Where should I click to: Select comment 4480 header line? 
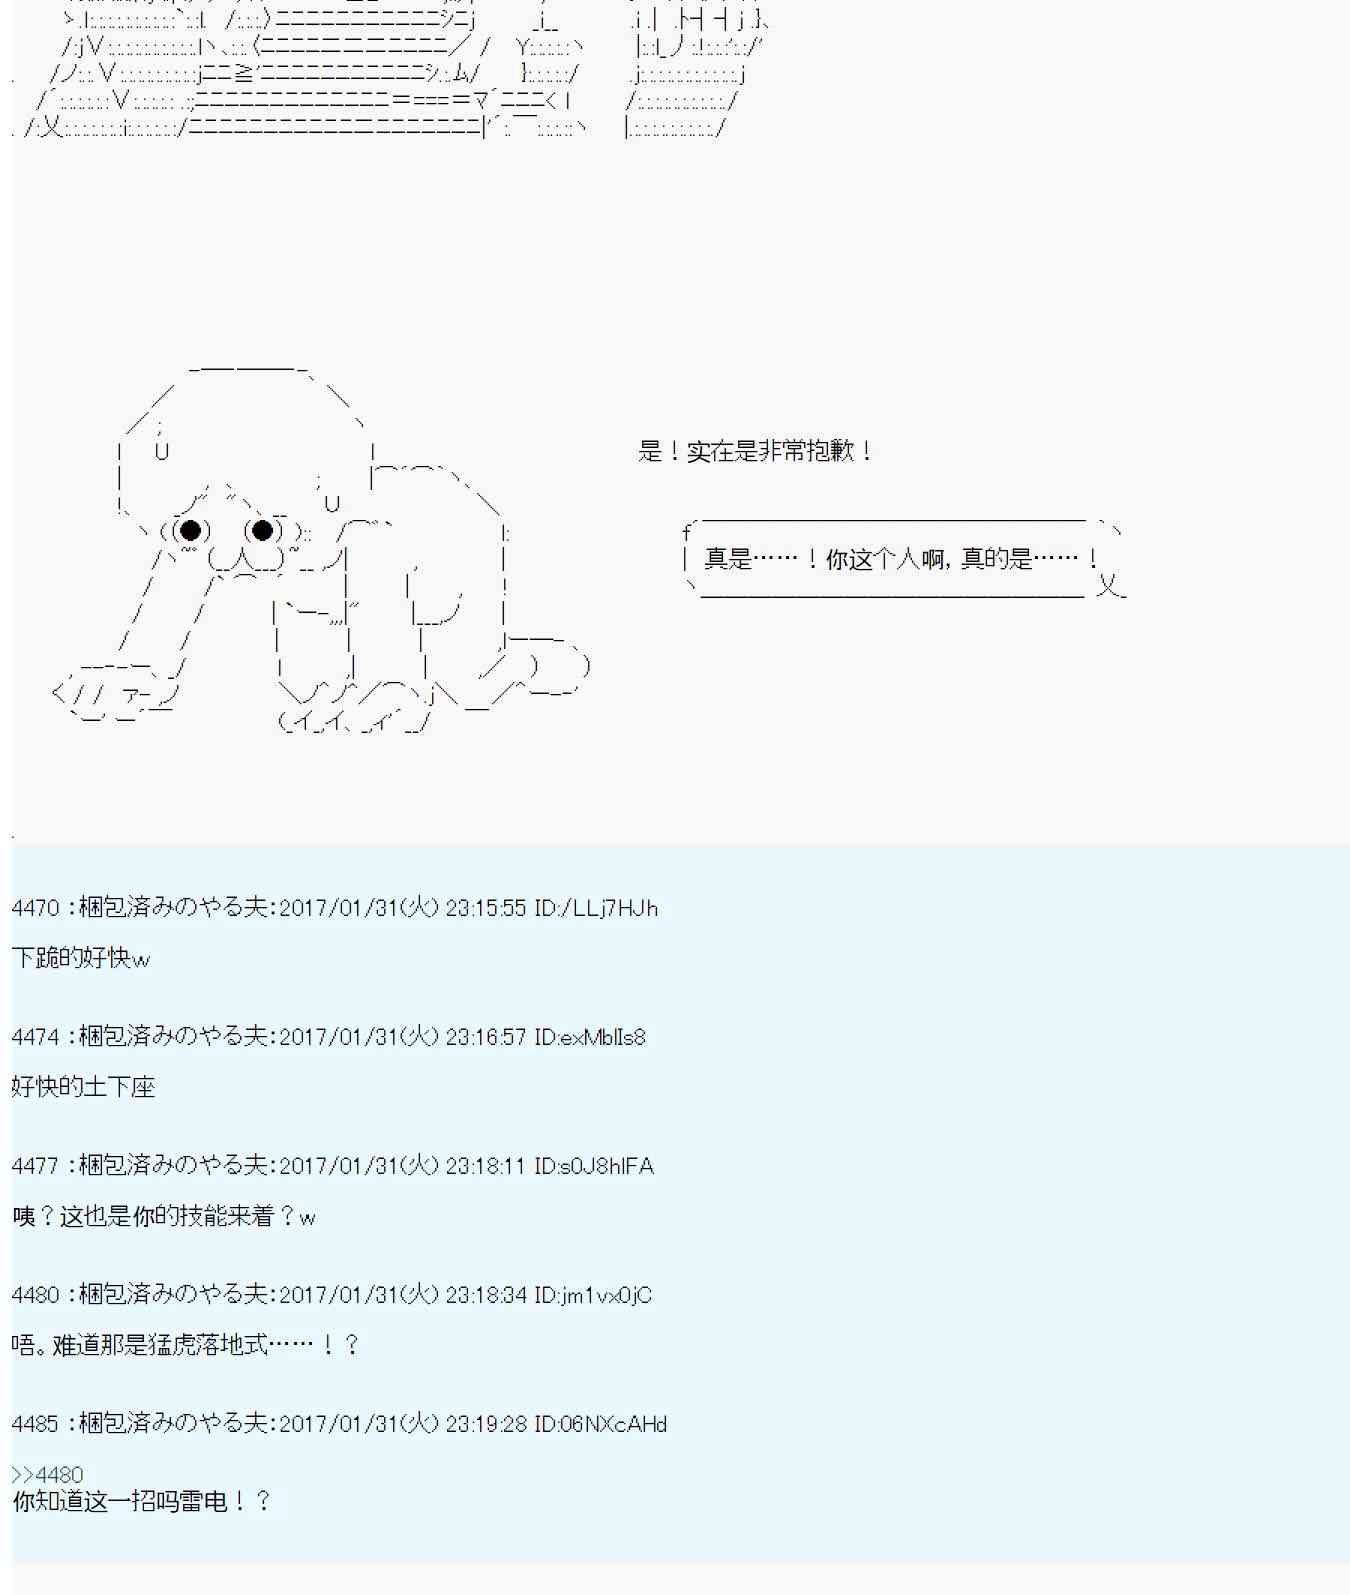(x=332, y=1294)
